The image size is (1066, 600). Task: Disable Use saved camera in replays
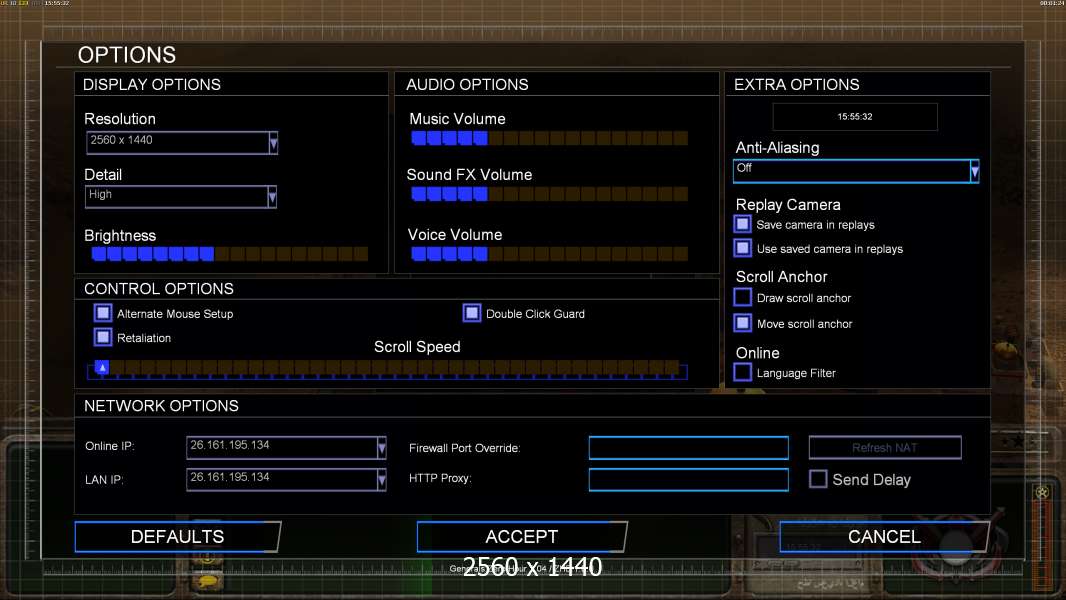[742, 248]
